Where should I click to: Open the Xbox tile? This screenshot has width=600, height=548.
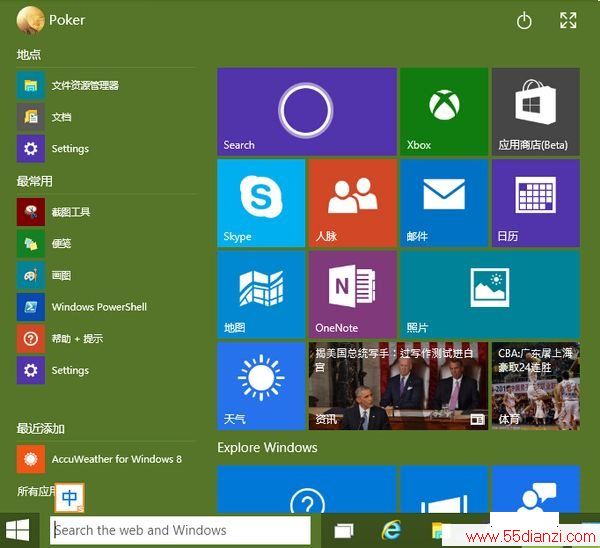pos(444,112)
